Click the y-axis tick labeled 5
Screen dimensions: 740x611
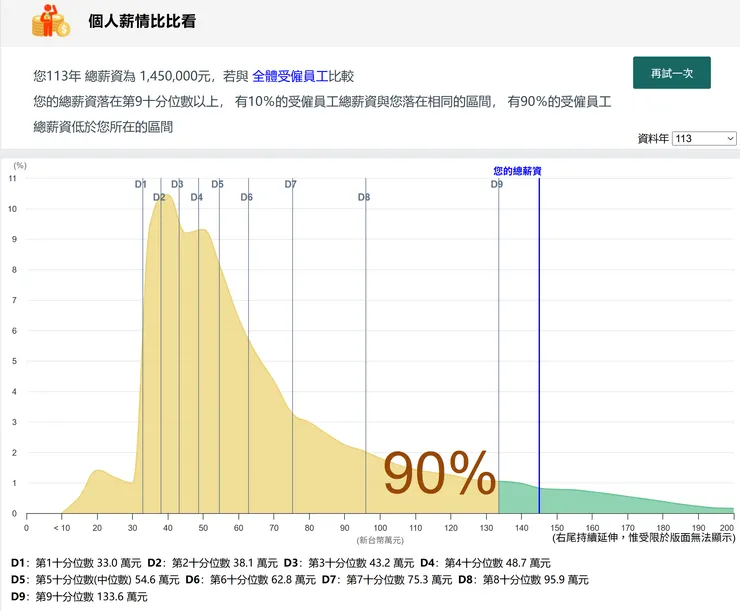coord(14,361)
